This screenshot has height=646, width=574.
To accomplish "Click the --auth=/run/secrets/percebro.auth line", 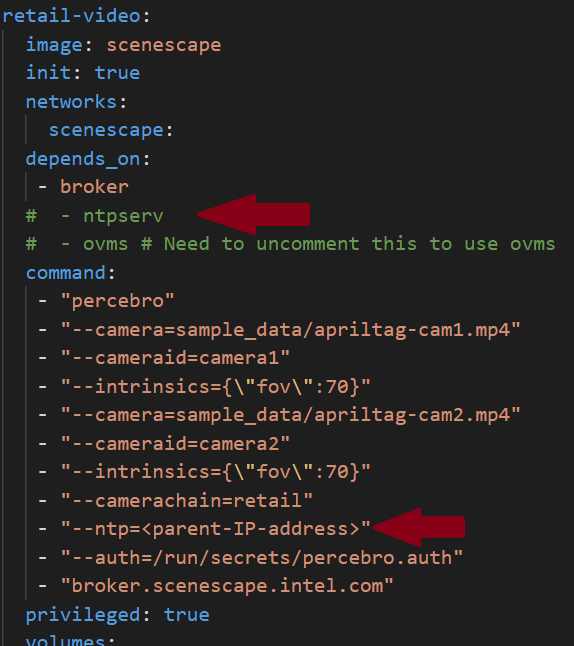I will (x=262, y=558).
